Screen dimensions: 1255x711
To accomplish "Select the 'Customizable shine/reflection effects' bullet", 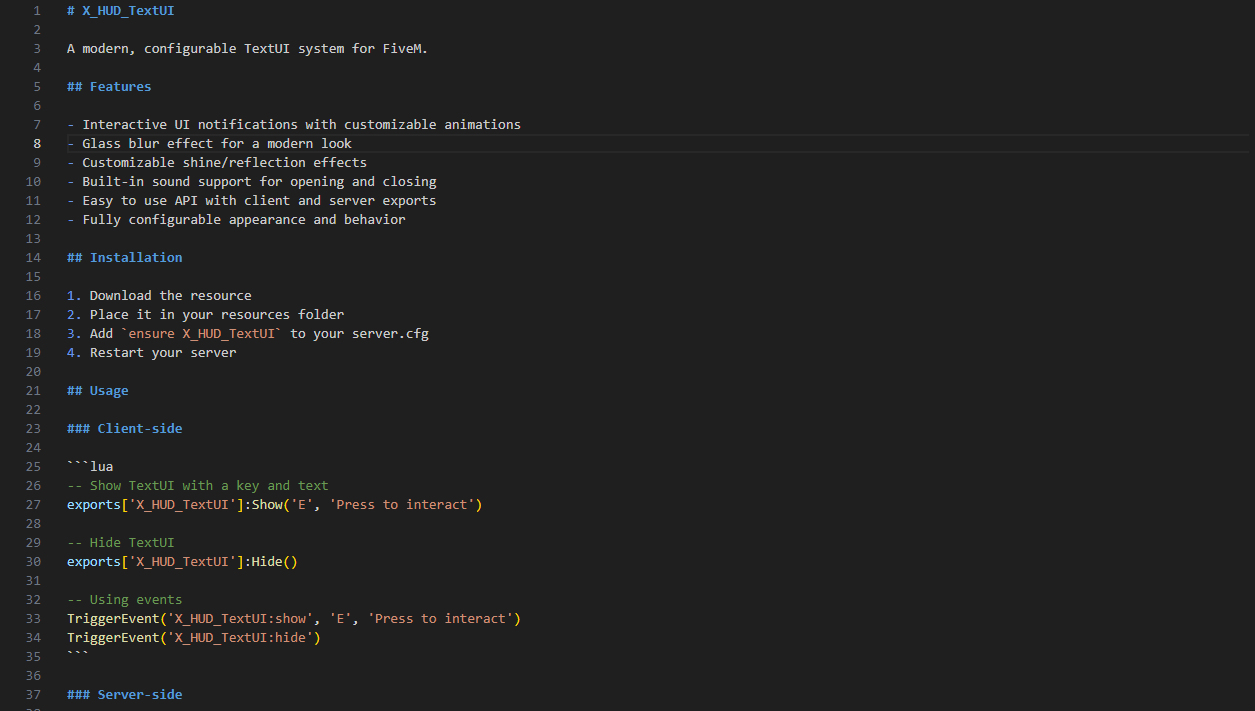I will pyautogui.click(x=217, y=162).
